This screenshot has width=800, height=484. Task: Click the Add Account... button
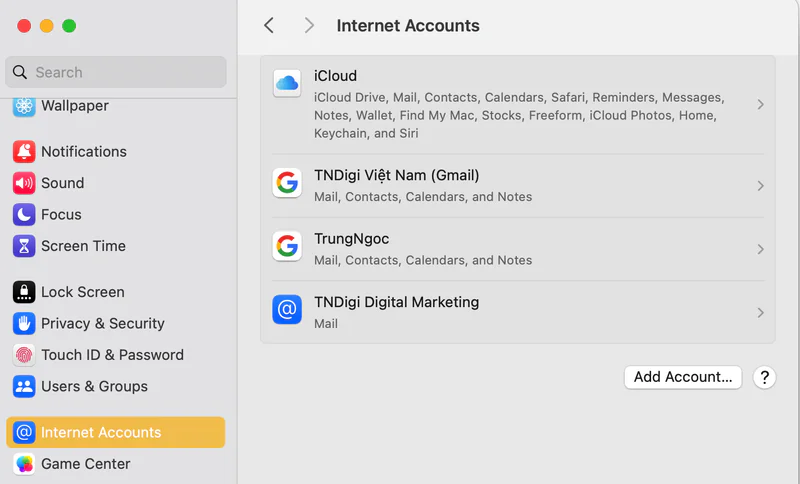pyautogui.click(x=683, y=377)
